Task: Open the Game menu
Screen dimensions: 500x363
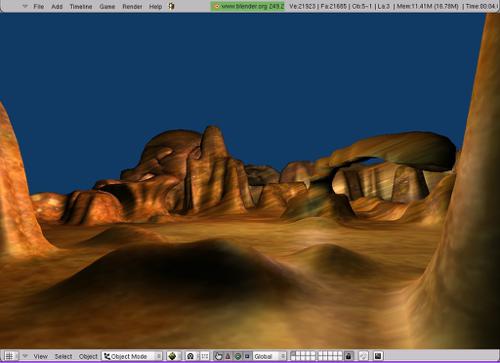Action: pos(107,6)
